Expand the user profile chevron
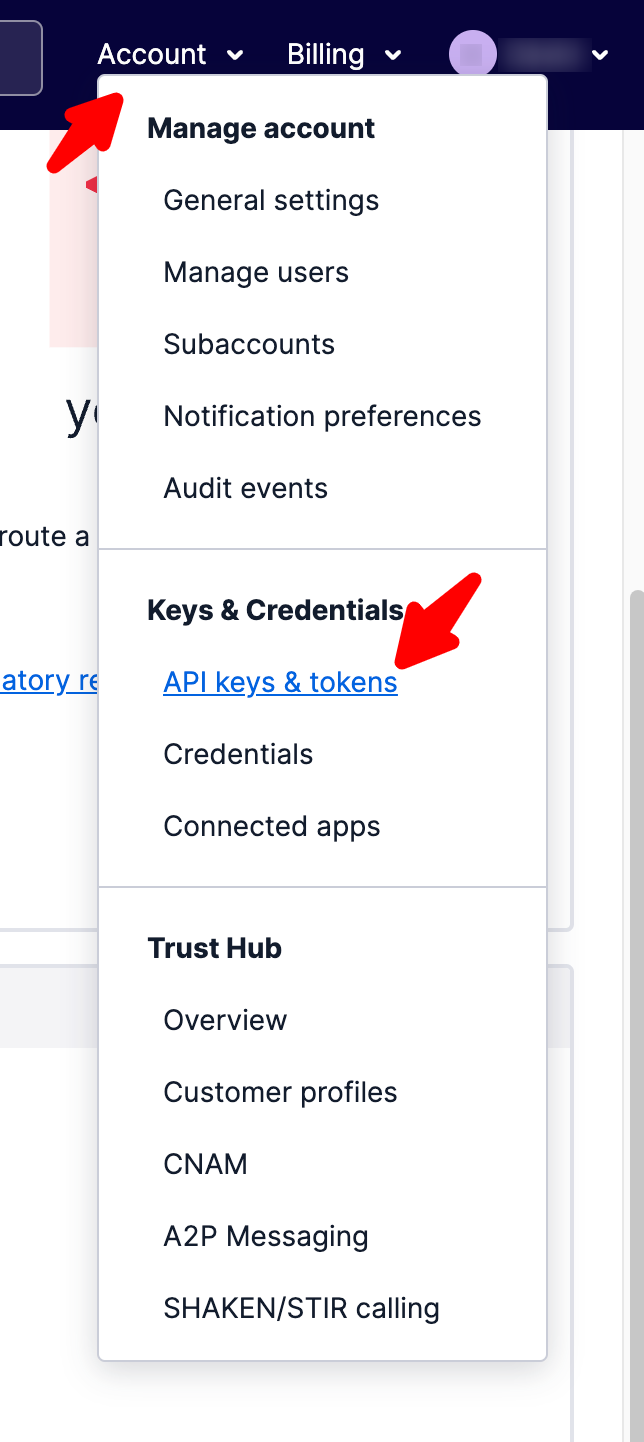The image size is (644, 1442). [x=600, y=55]
